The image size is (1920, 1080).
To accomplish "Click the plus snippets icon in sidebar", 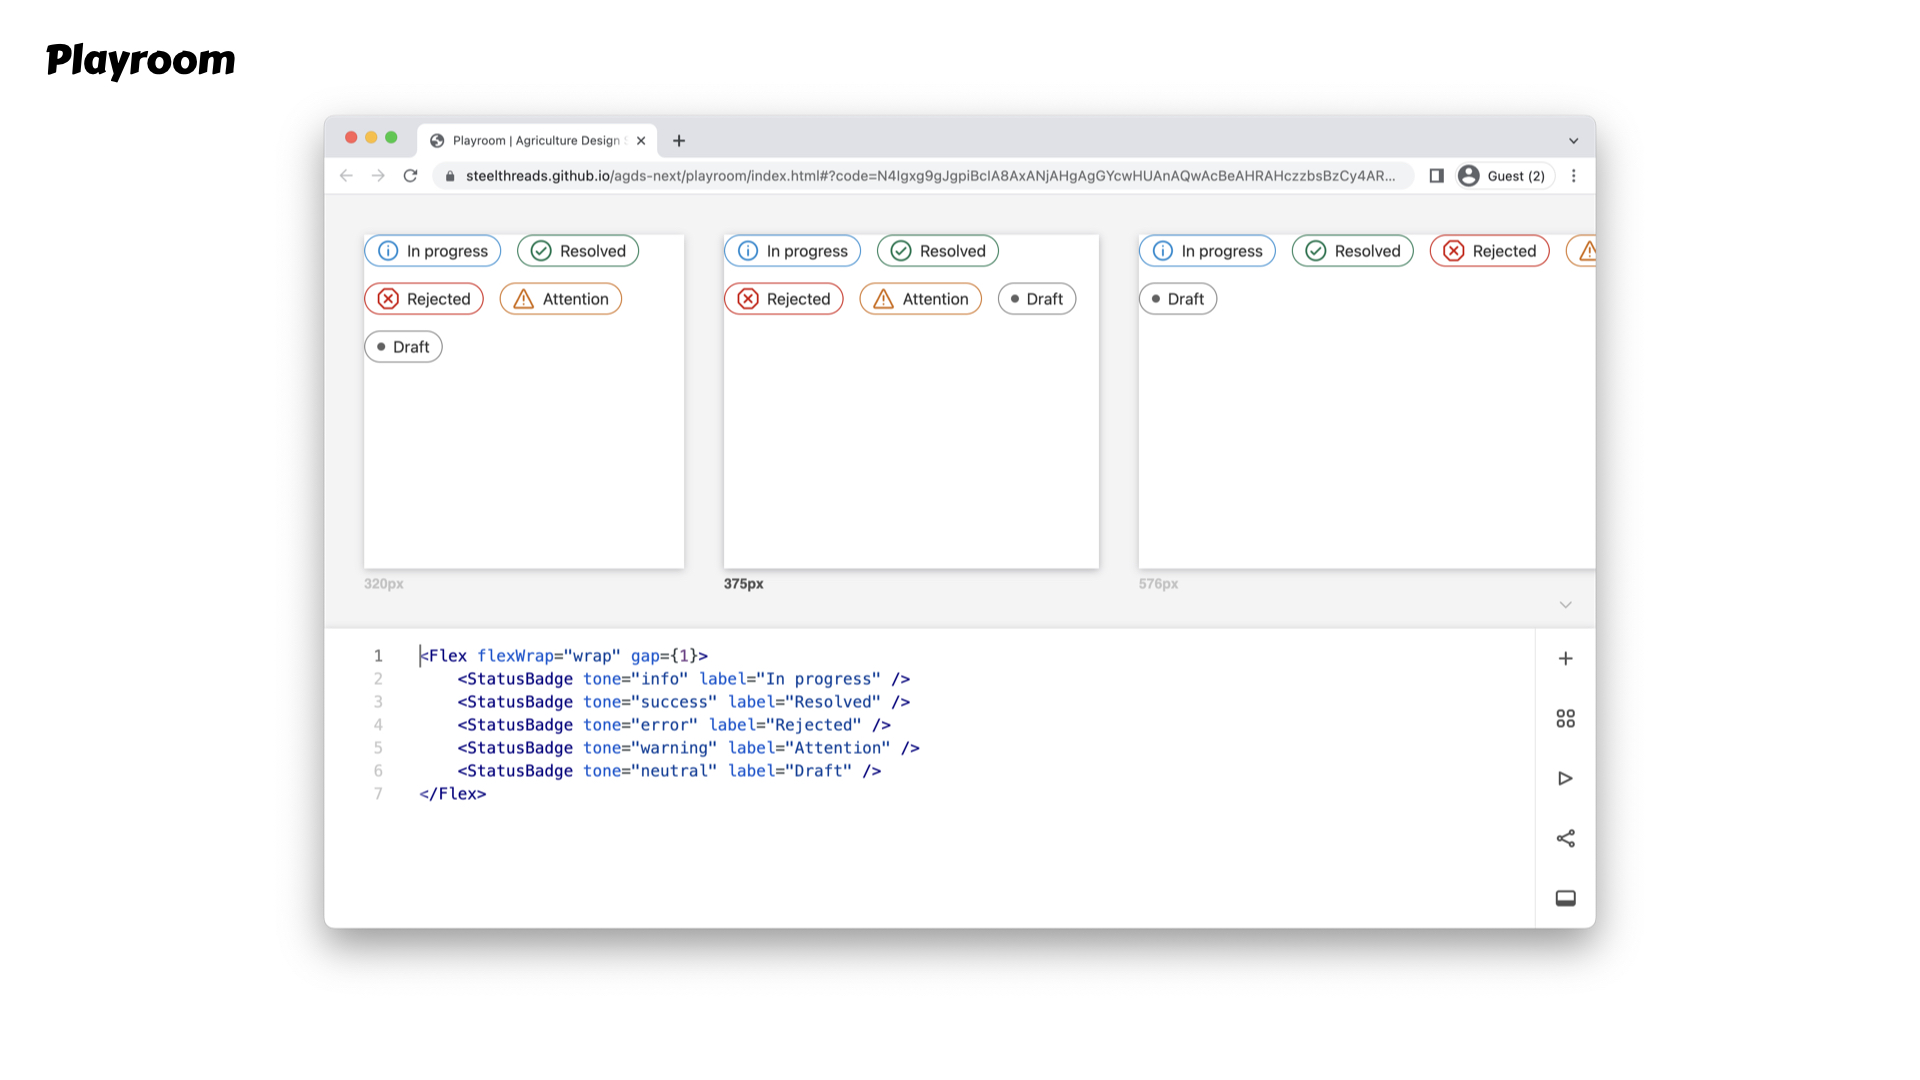I will 1565,658.
